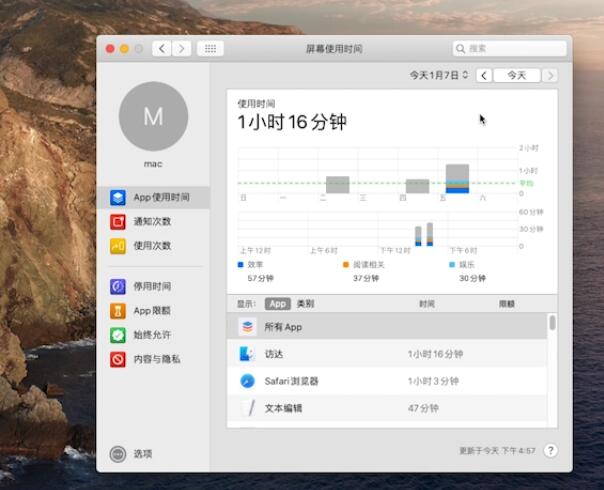Click 1小时3分钟 time for Safari浏览器
Screen dimensions: 604x490
[x=433, y=381]
